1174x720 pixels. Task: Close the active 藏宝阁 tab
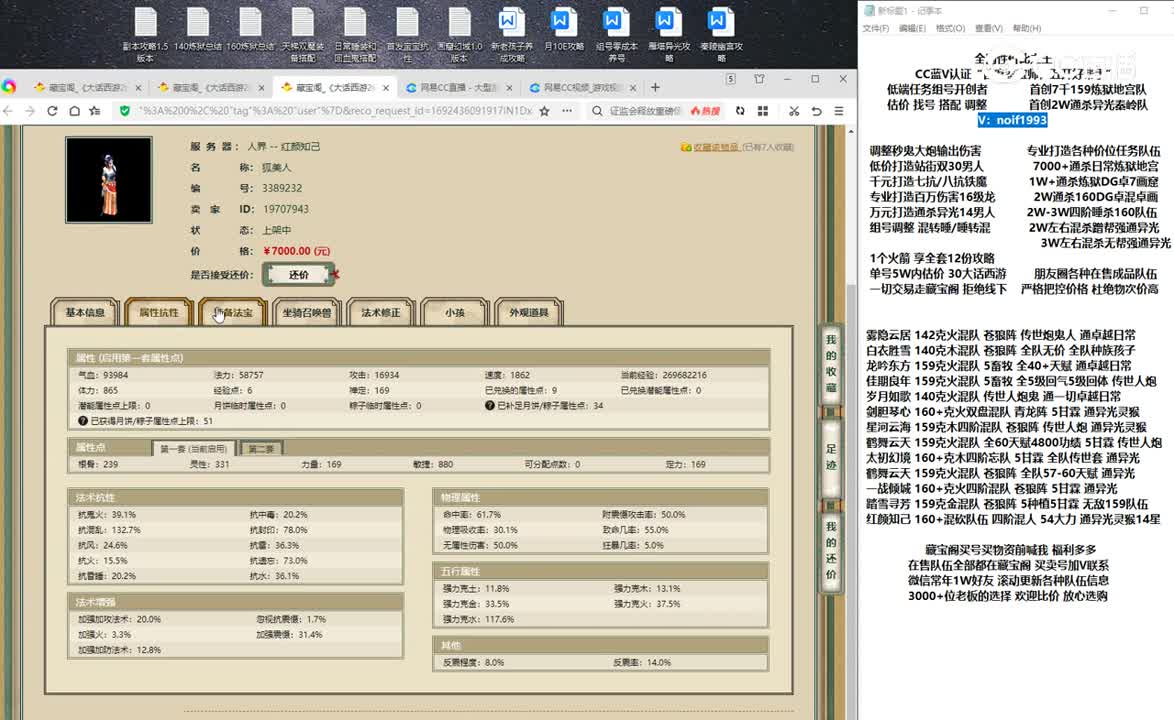[x=386, y=88]
